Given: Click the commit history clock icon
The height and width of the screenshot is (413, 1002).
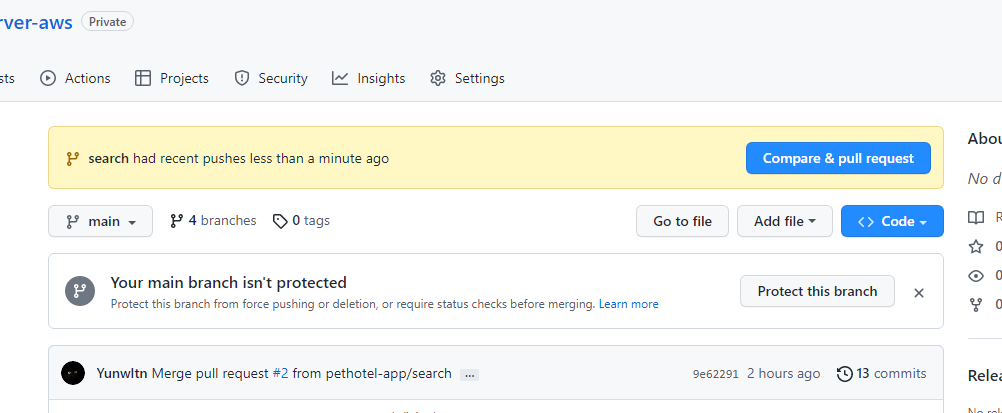Looking at the screenshot, I should 845,374.
